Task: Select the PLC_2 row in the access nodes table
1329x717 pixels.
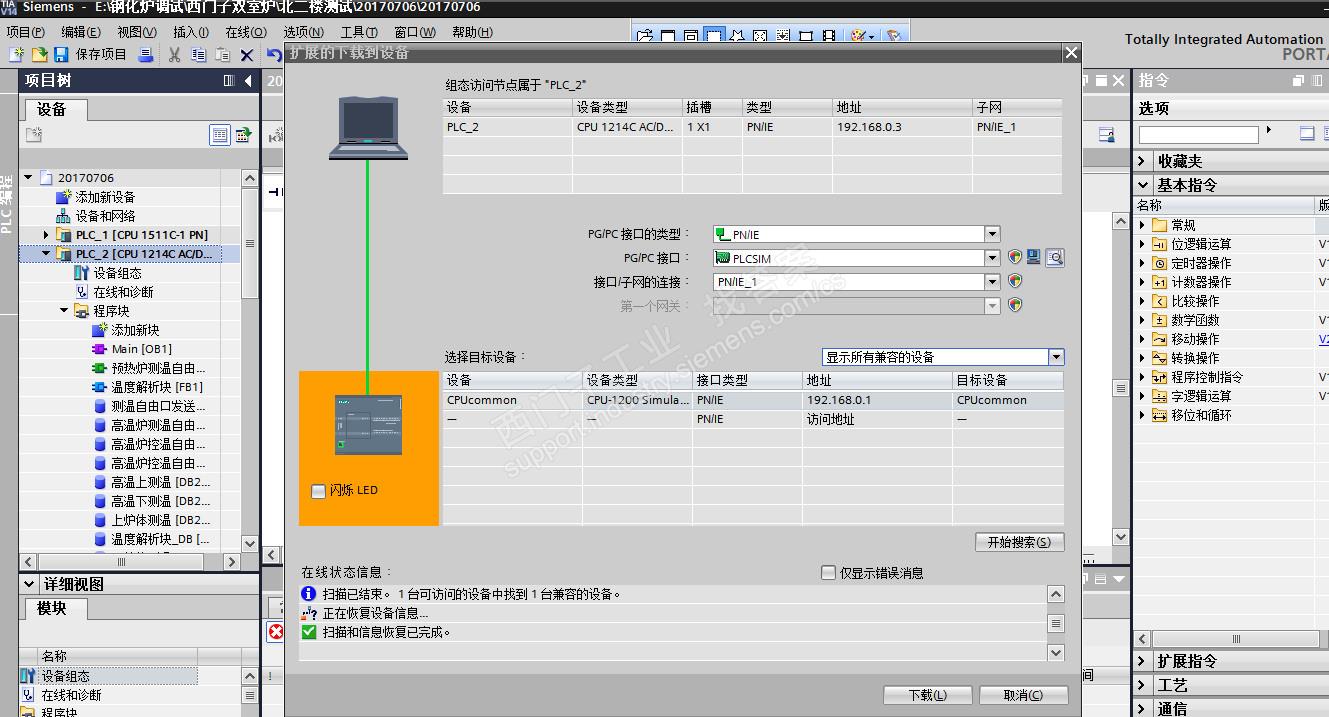Action: point(752,127)
